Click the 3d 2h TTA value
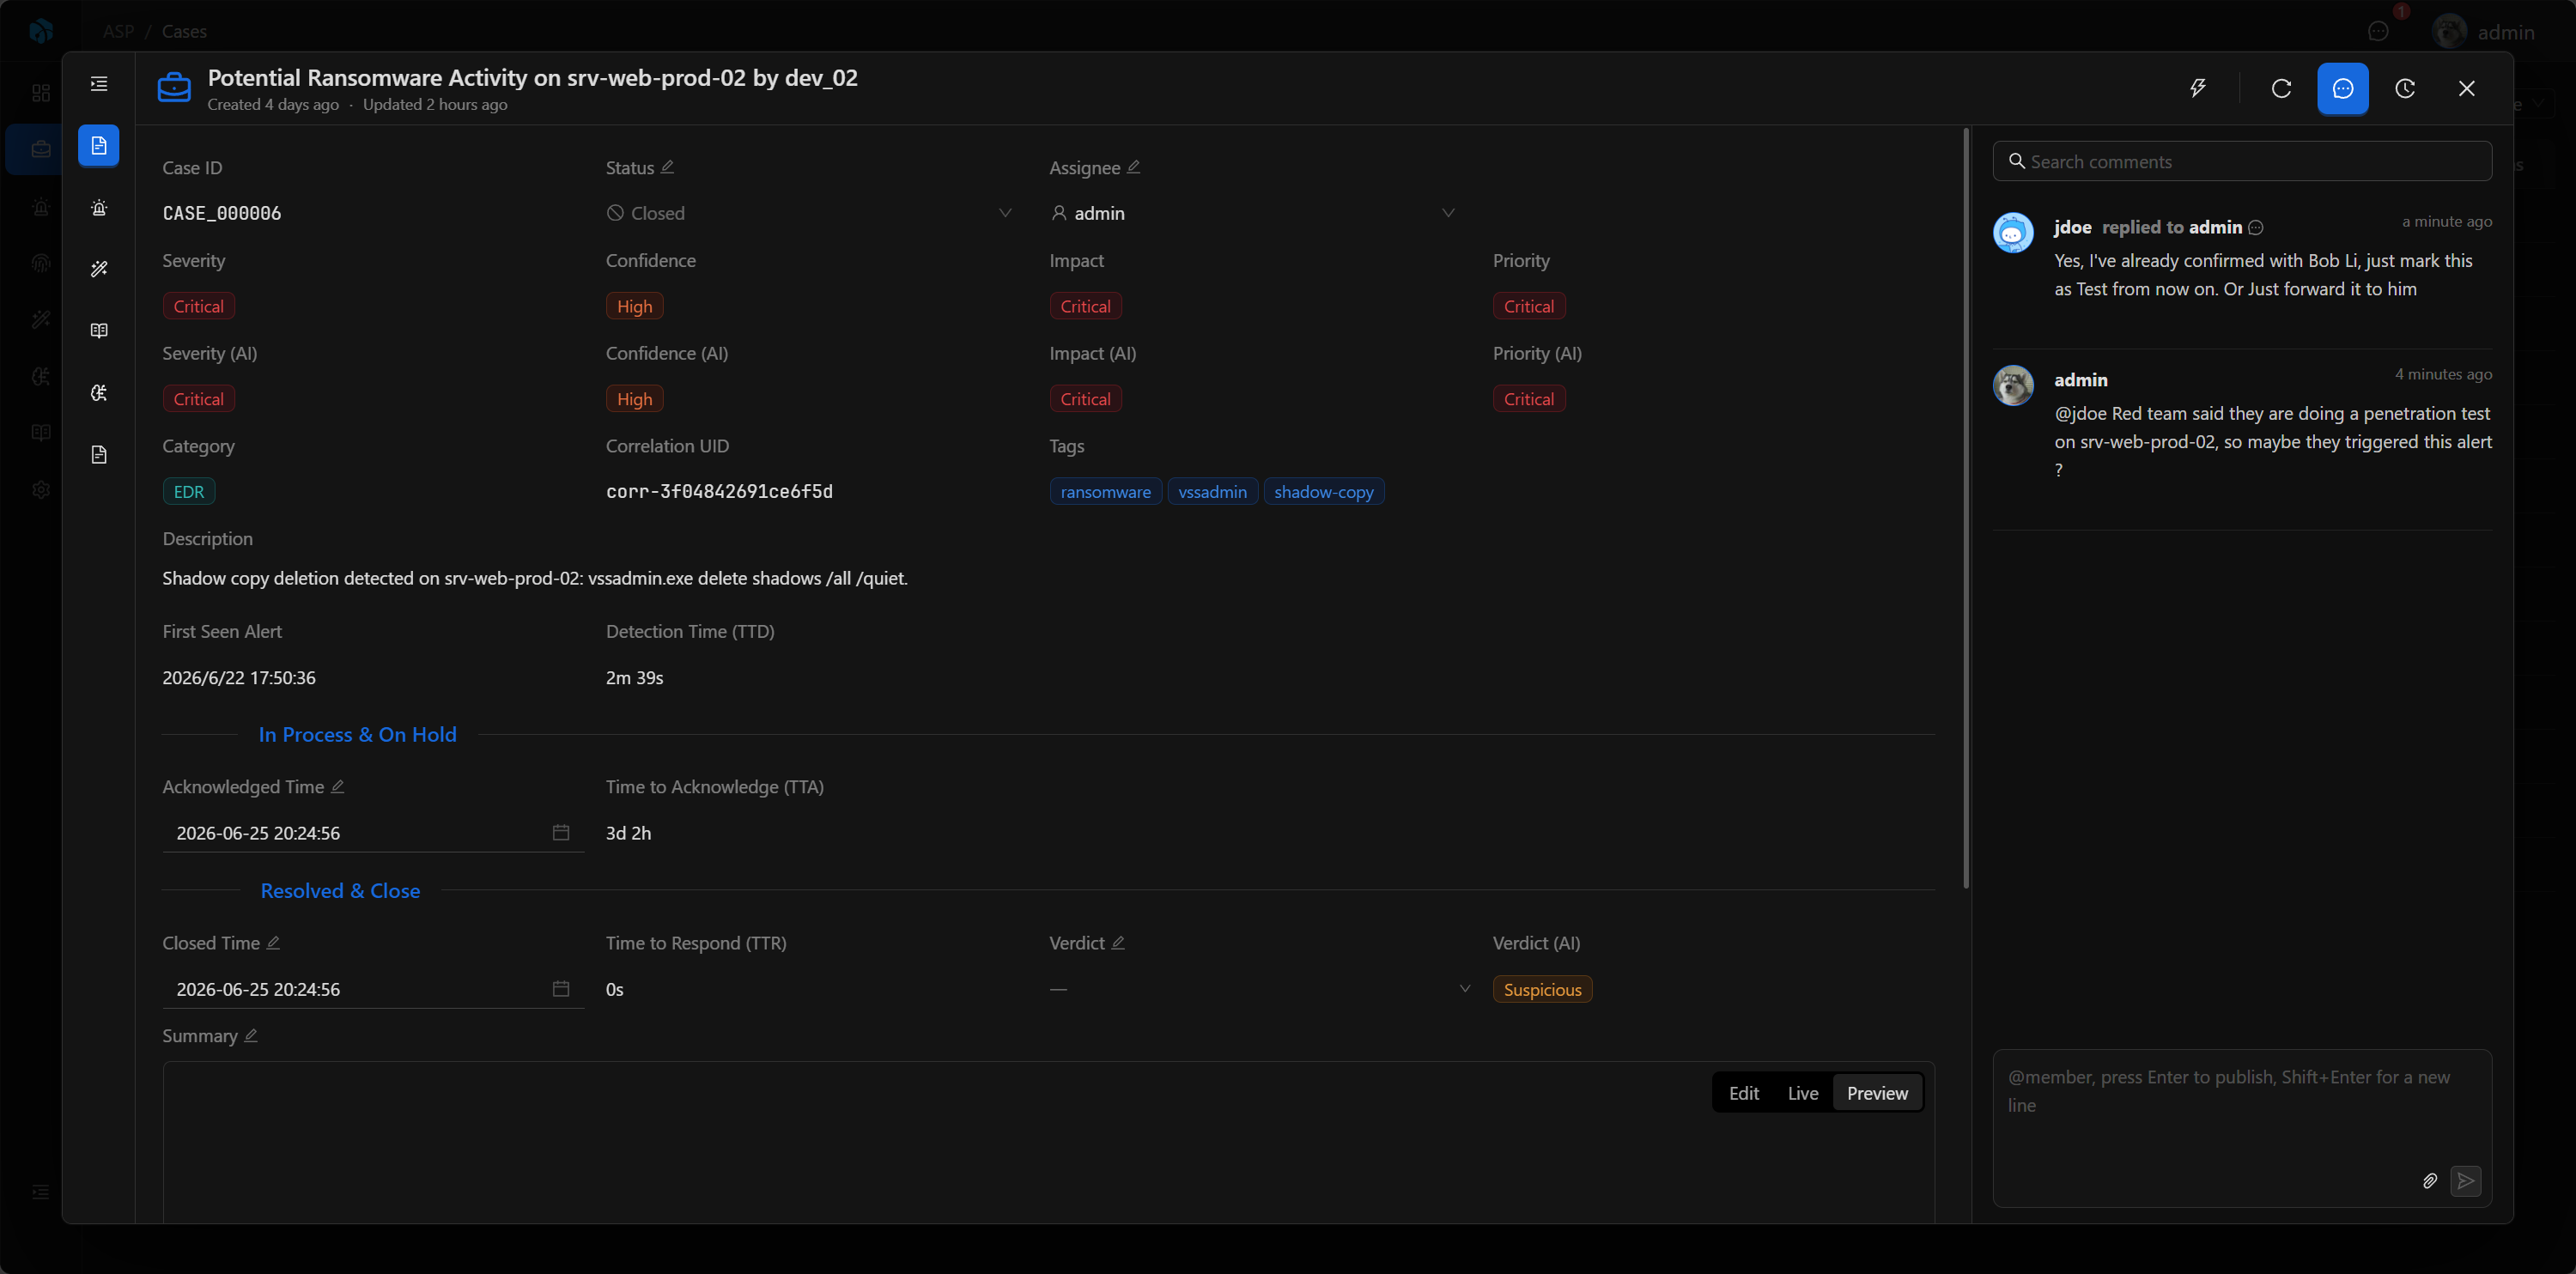The height and width of the screenshot is (1274, 2576). click(x=628, y=833)
